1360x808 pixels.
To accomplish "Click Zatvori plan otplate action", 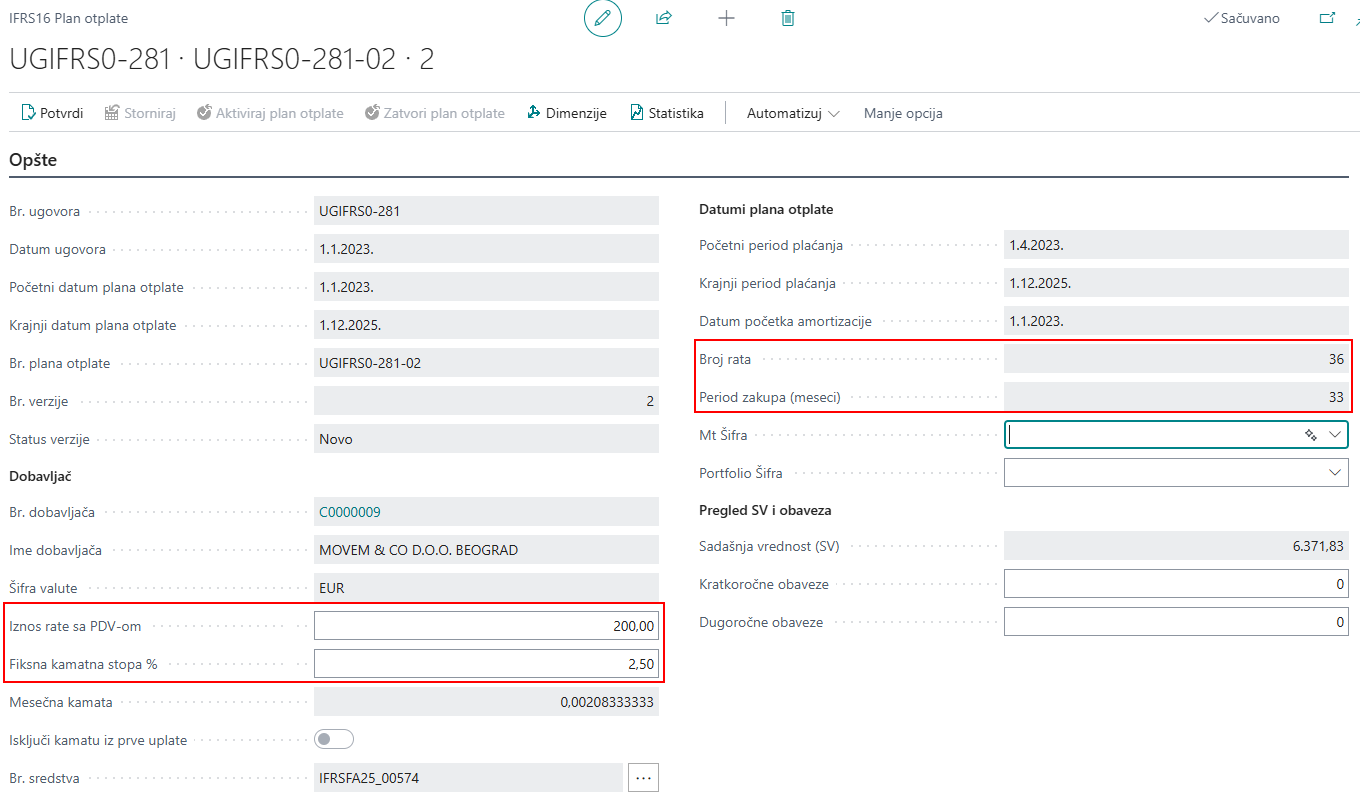I will (x=435, y=113).
